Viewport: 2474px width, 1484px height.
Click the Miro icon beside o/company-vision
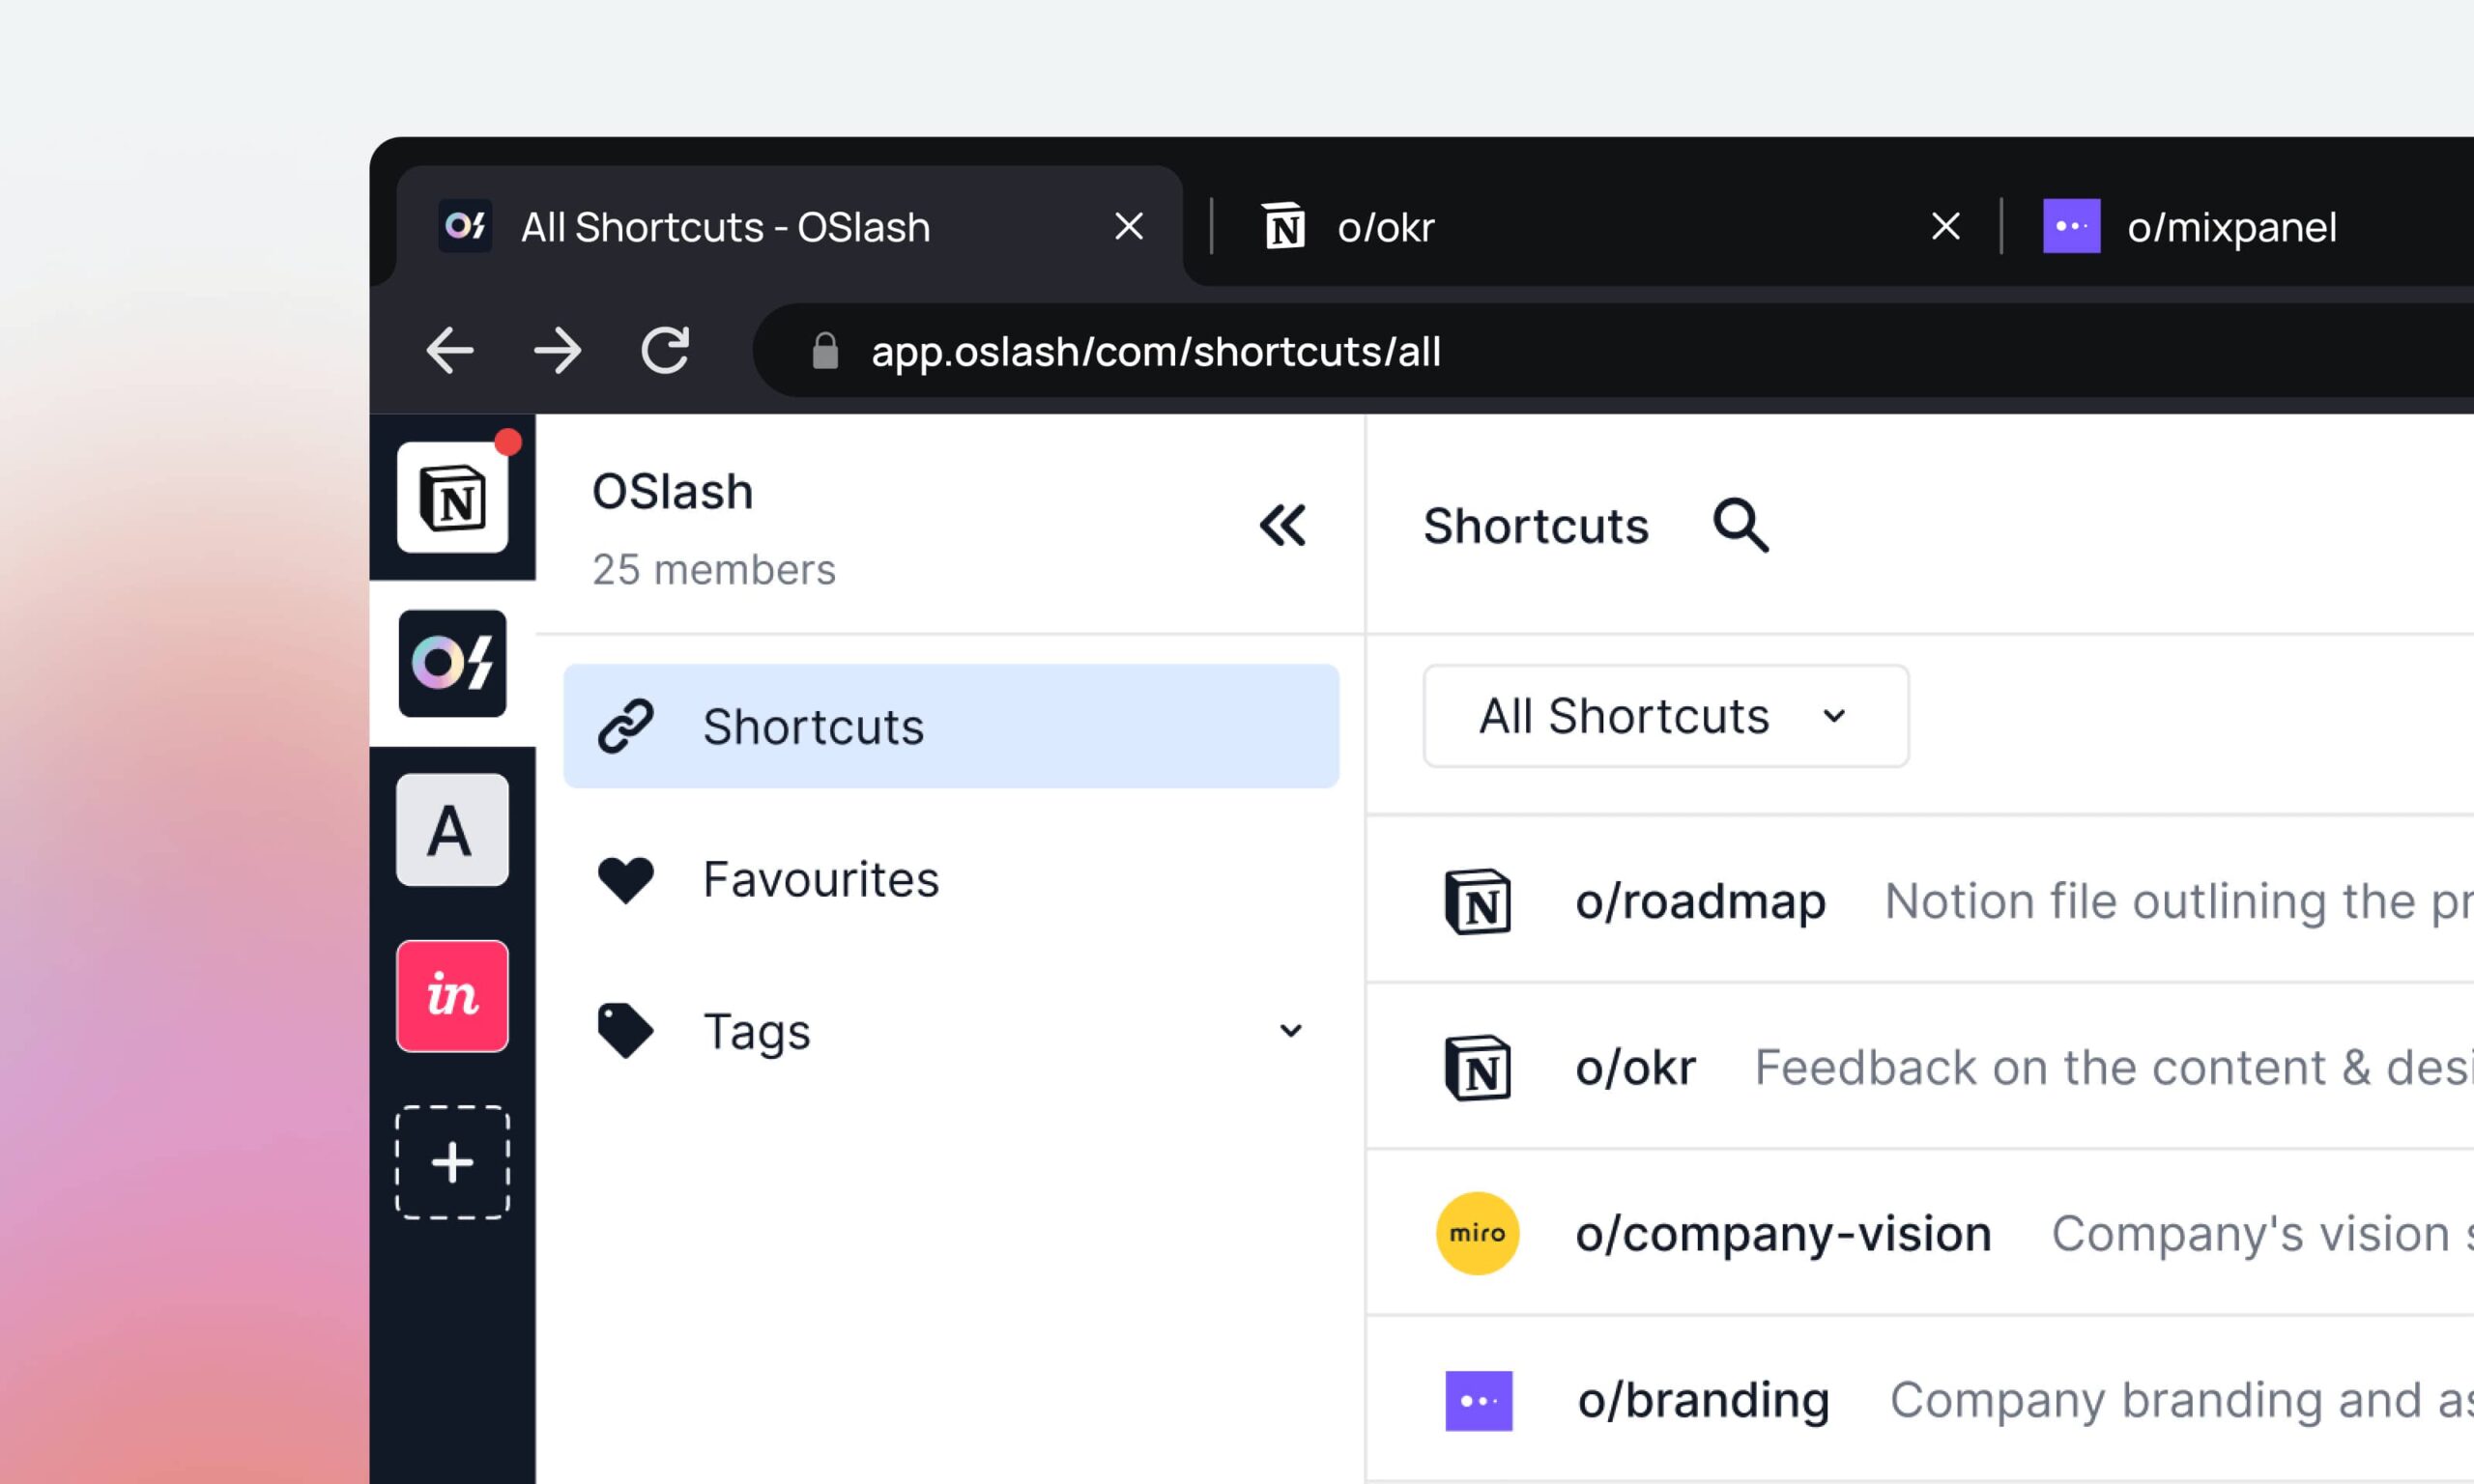coord(1478,1233)
